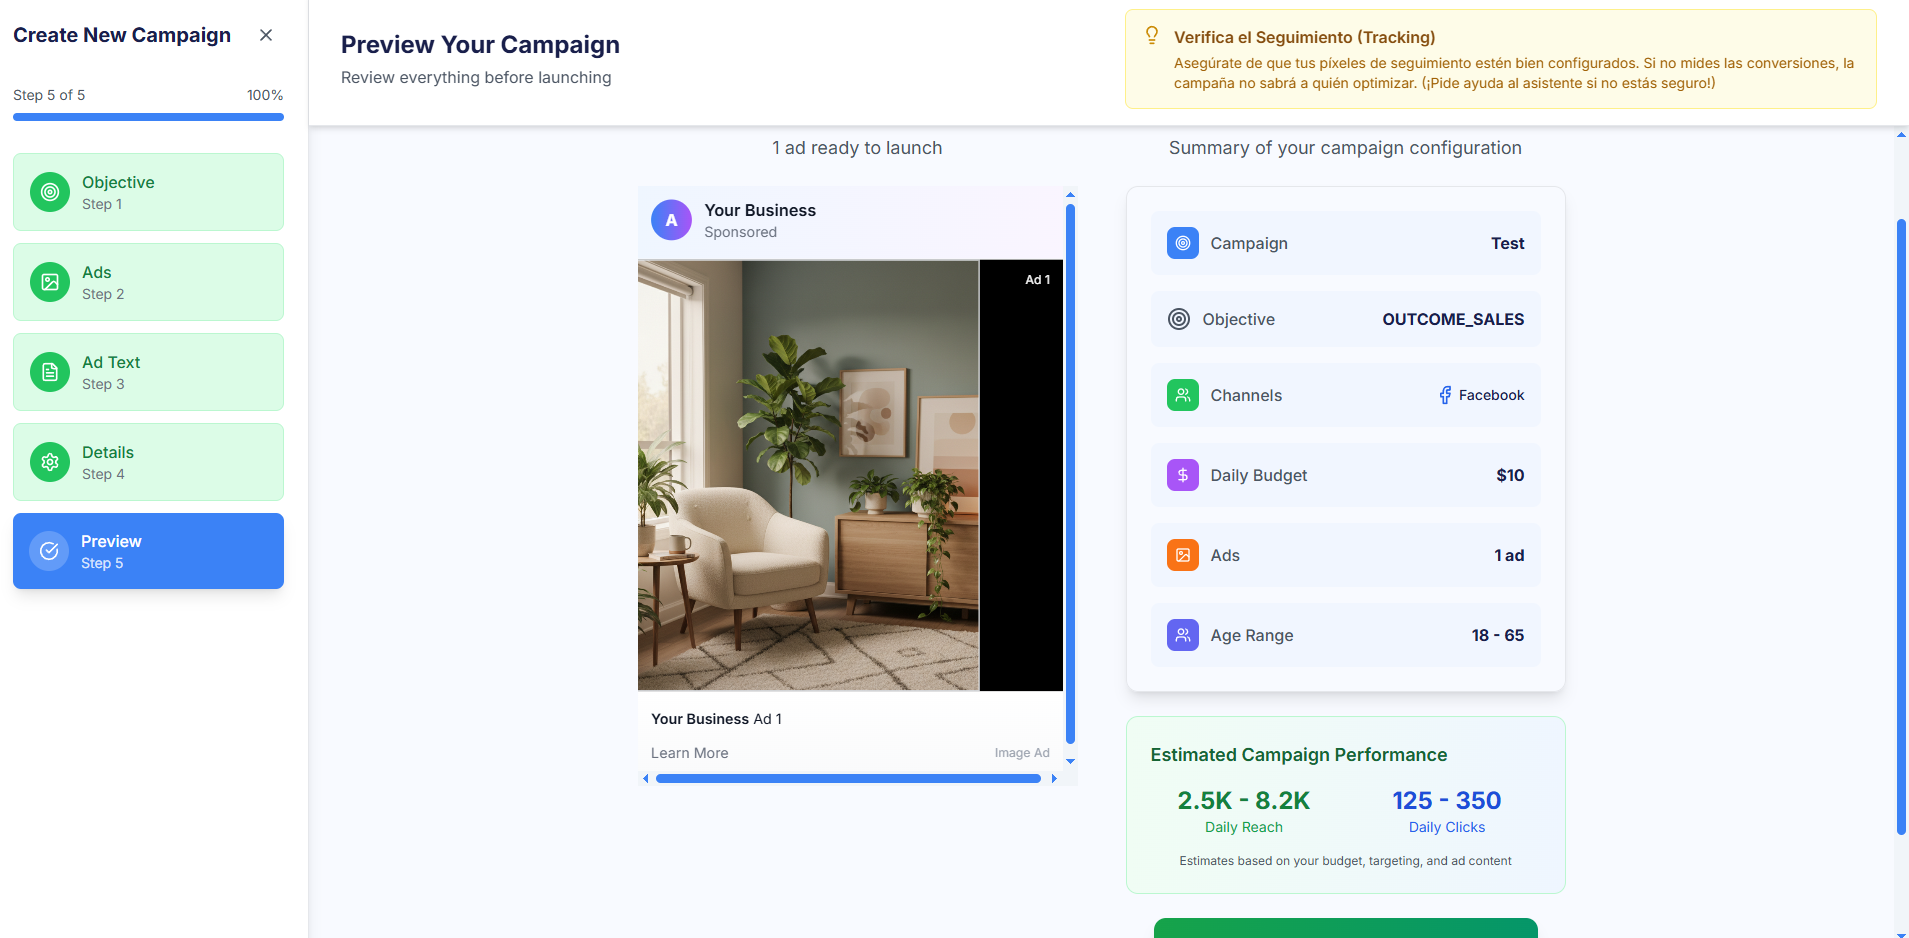This screenshot has height=938, width=1909.
Task: Click the Ads step image icon
Action: pos(50,282)
